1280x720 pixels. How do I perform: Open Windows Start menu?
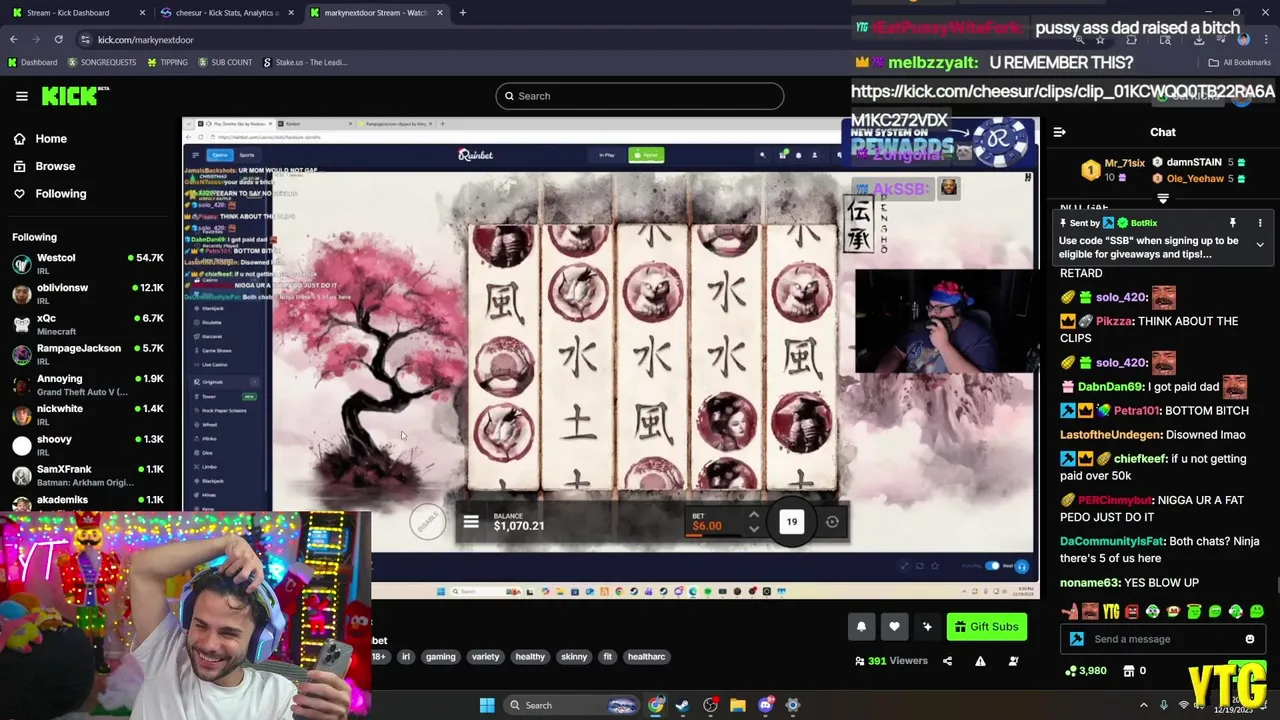click(487, 705)
